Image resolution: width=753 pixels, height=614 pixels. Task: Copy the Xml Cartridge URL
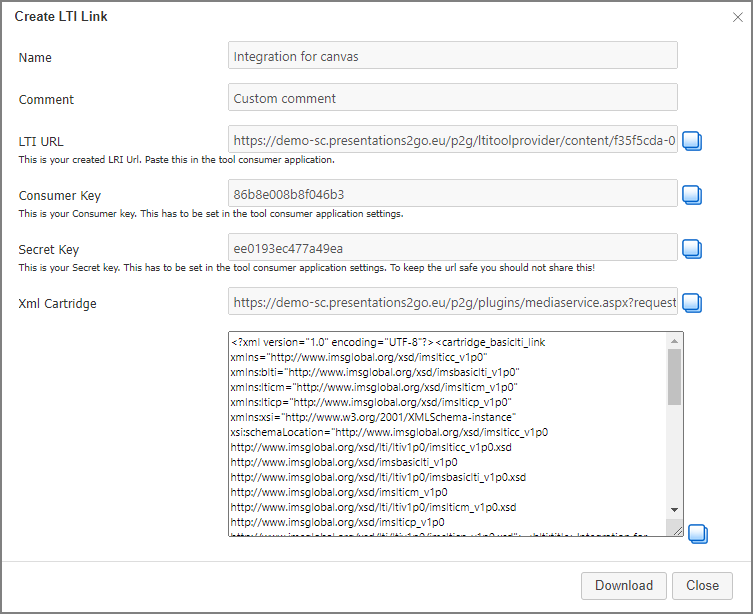[x=692, y=303]
